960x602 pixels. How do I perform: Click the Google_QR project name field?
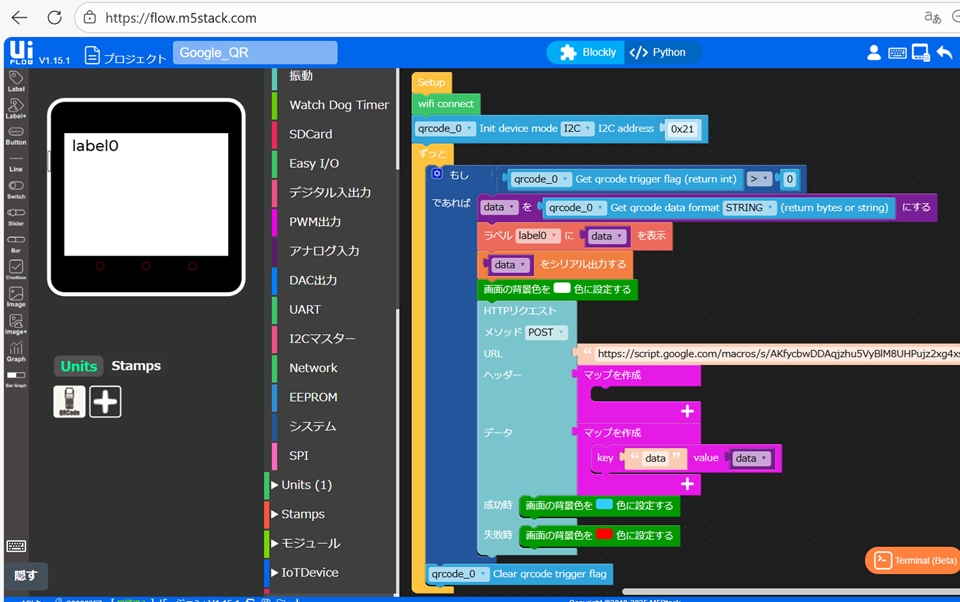254,53
